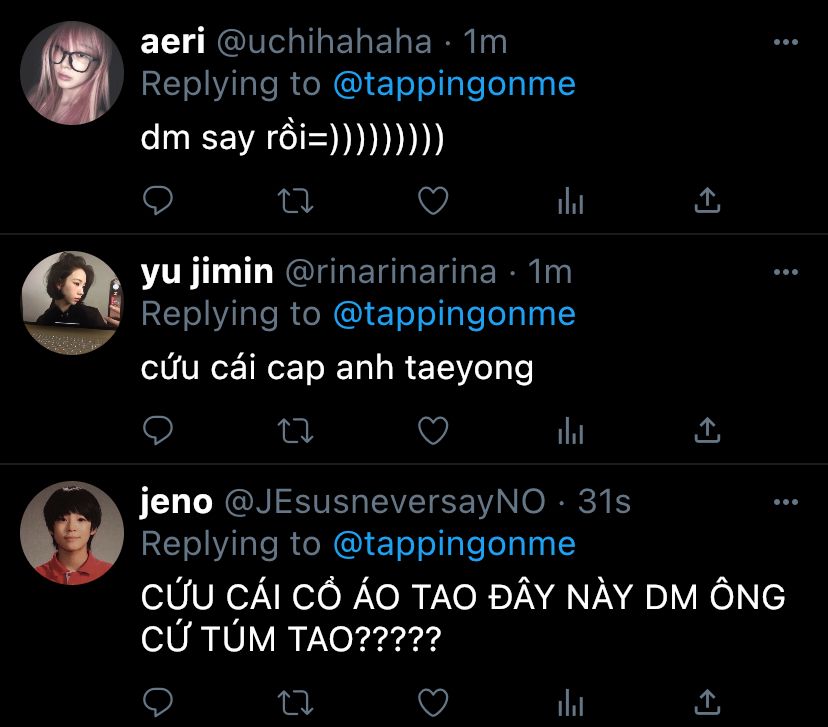Reply to aeri's tweet
This screenshot has width=828, height=727.
point(159,201)
